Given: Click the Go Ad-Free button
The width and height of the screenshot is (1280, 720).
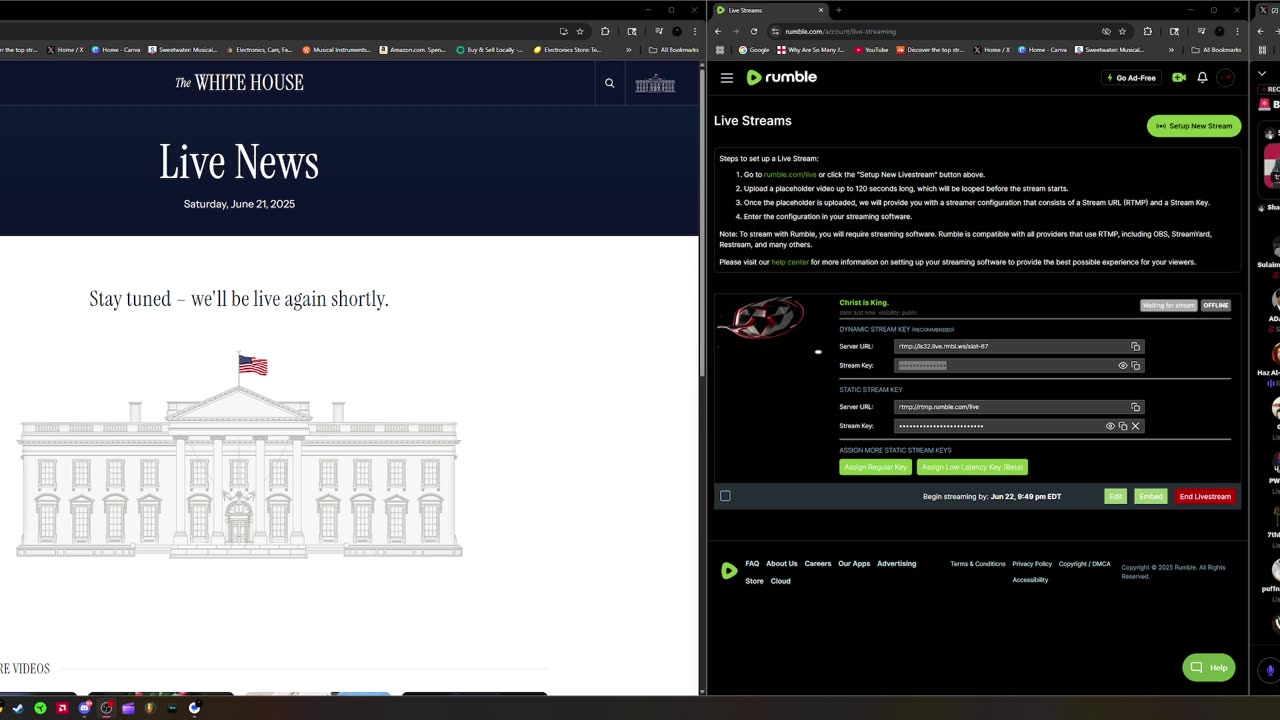Looking at the screenshot, I should (x=1131, y=78).
